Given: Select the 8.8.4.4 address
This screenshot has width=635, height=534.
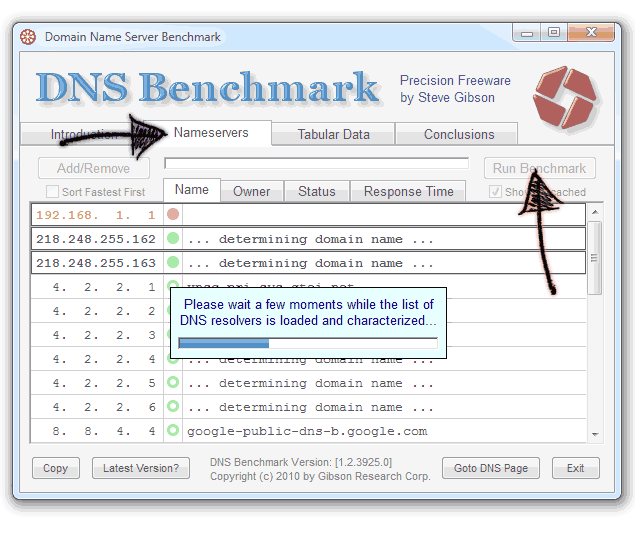Looking at the screenshot, I should (104, 431).
